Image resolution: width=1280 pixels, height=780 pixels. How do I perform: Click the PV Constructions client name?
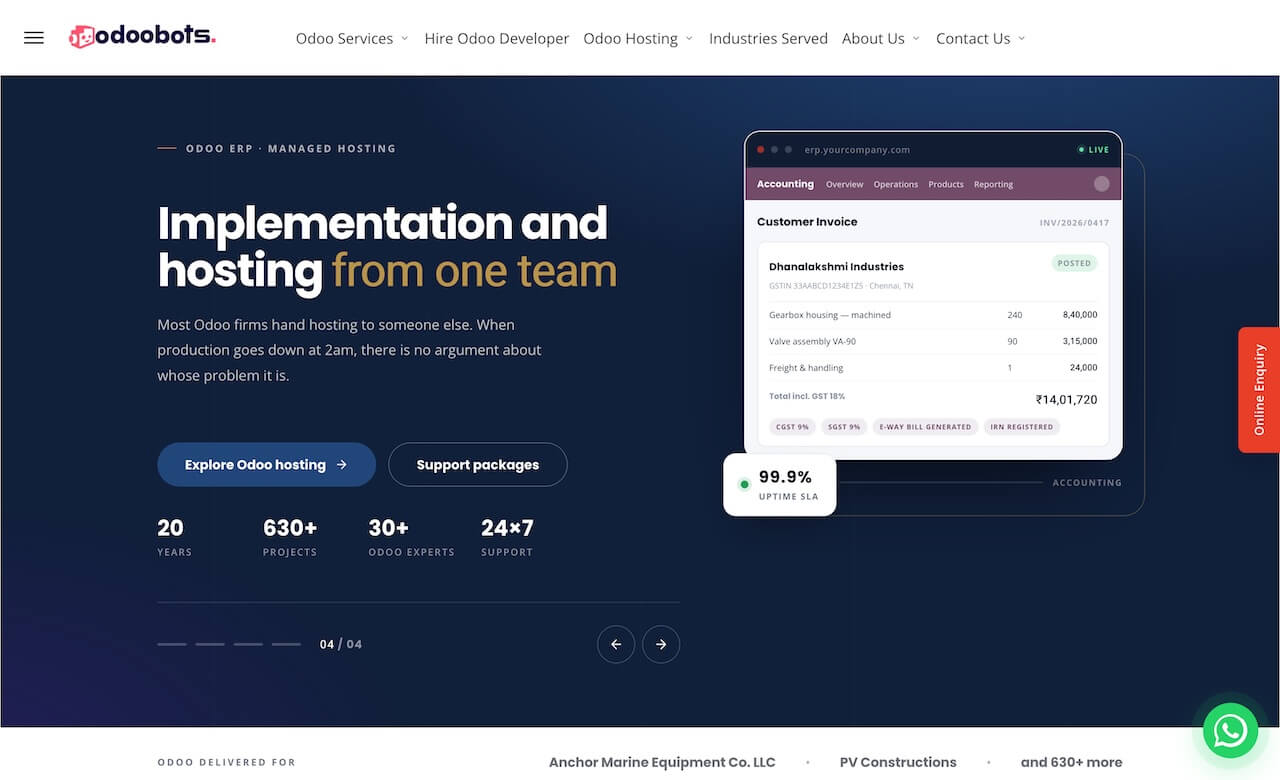pos(898,762)
